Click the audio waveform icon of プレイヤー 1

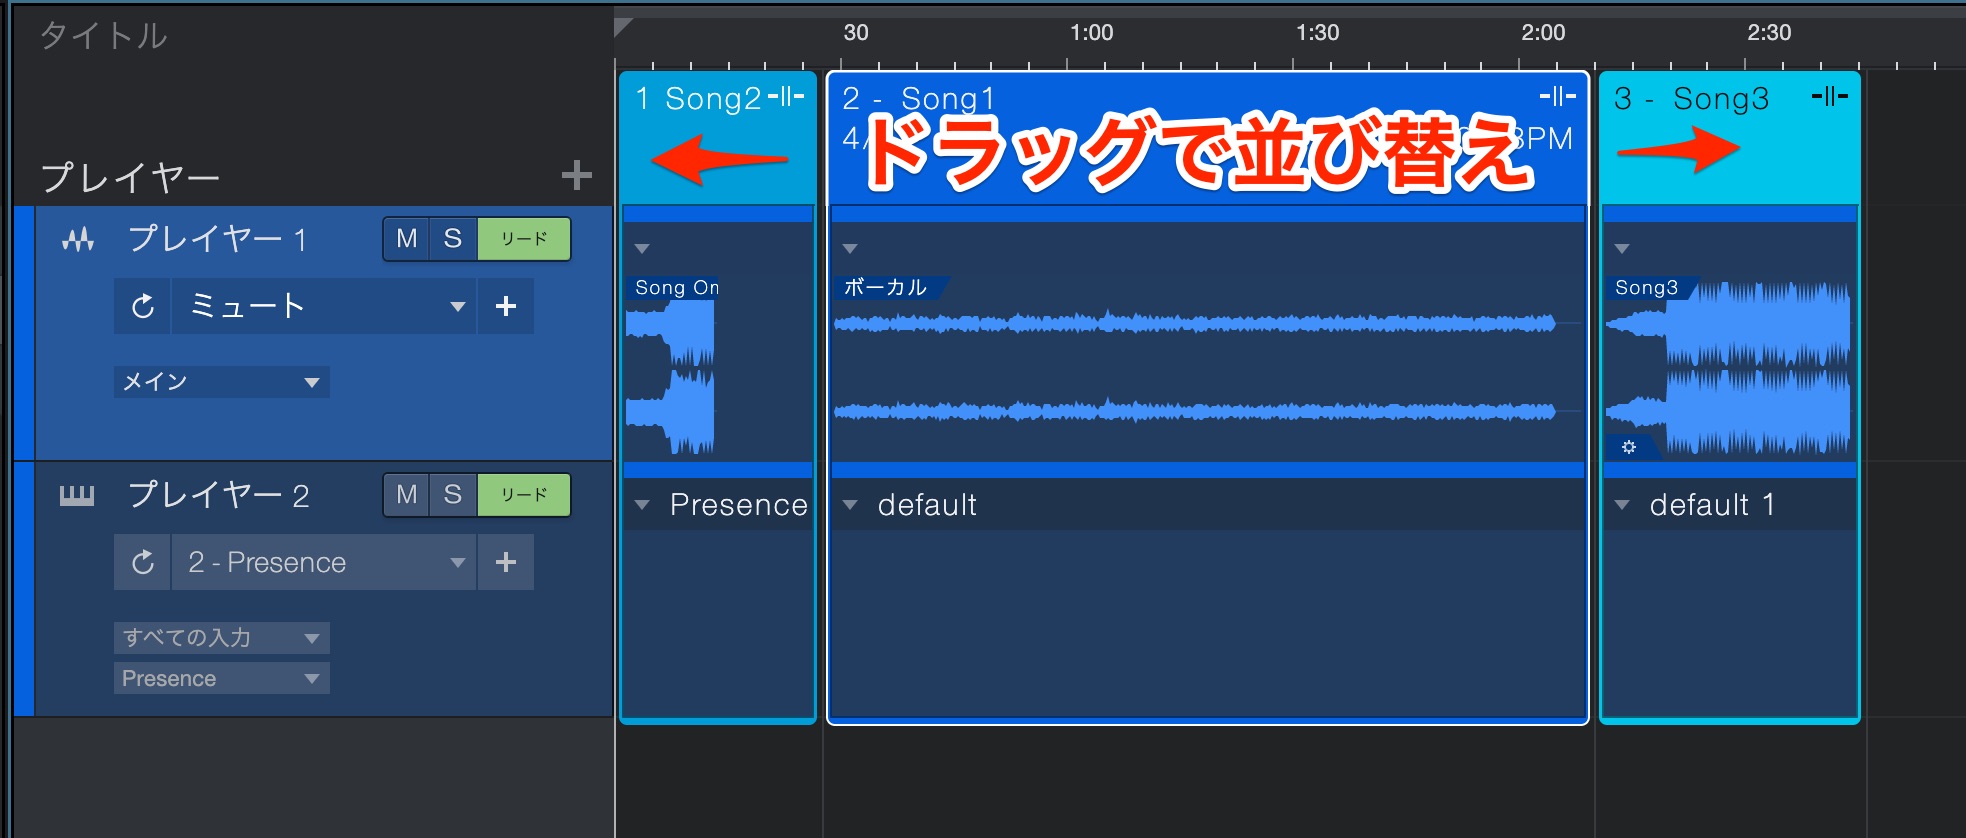point(78,239)
